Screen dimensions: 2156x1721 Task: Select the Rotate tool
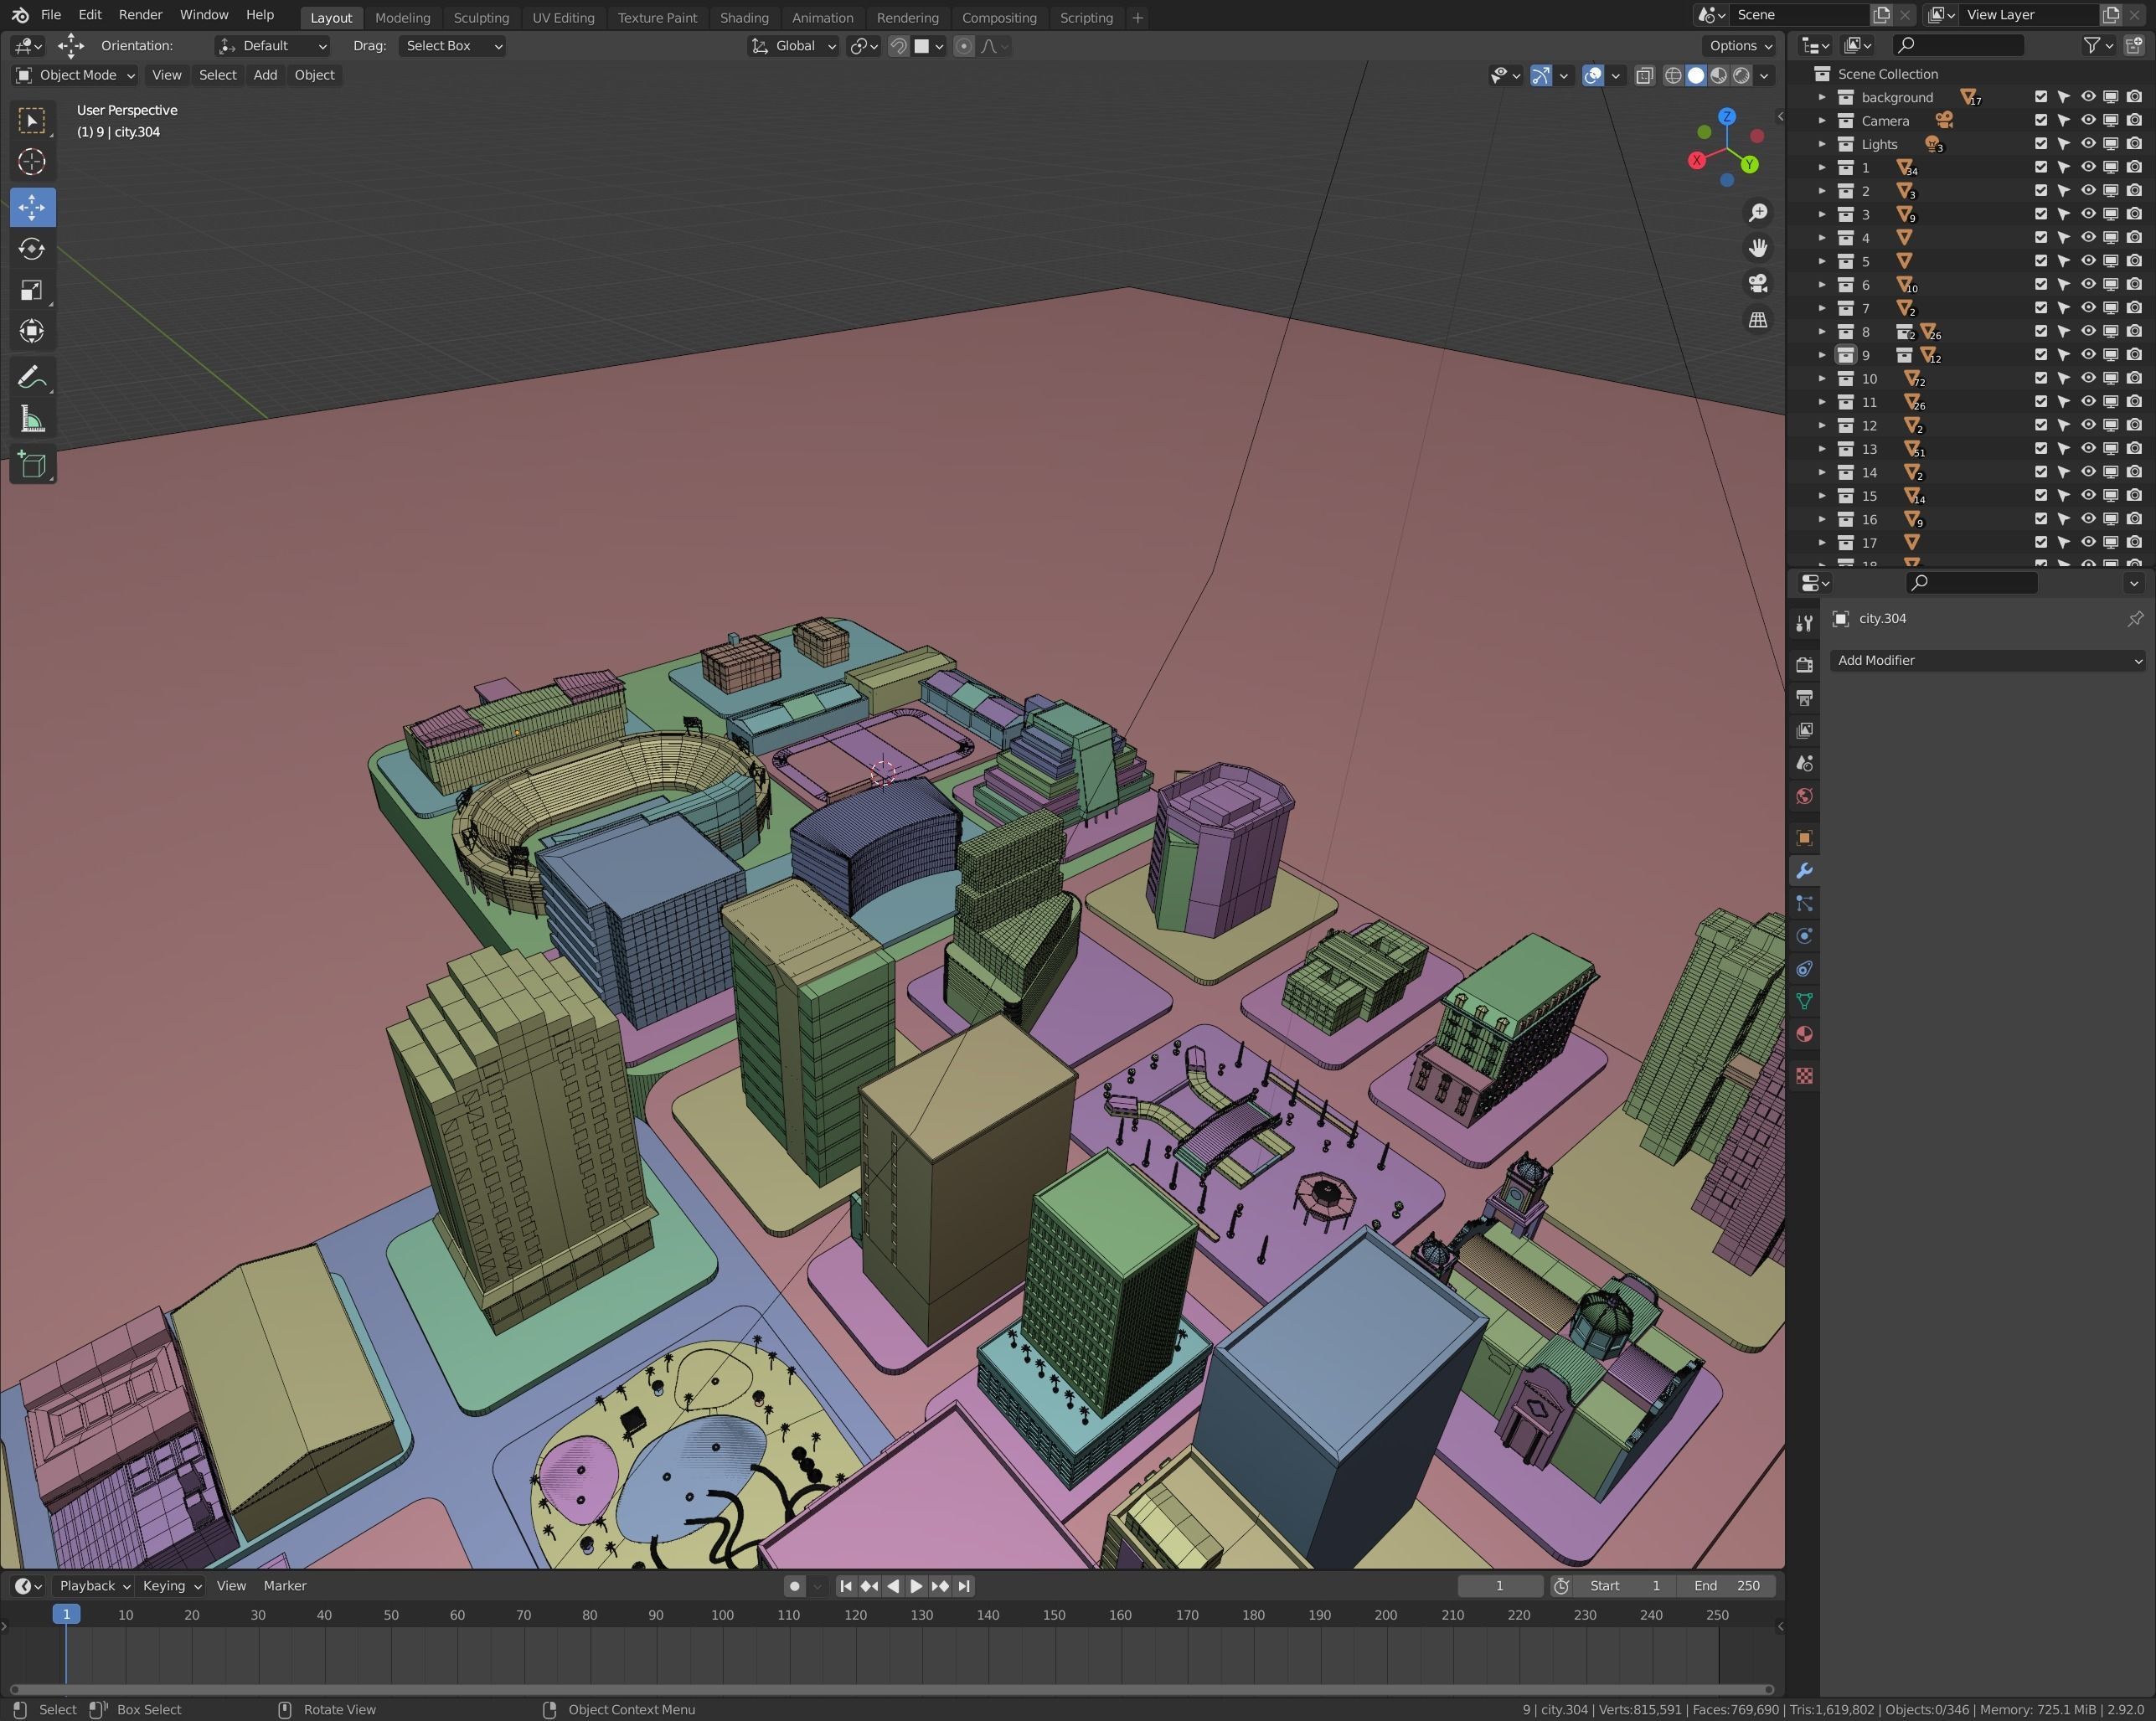pyautogui.click(x=32, y=249)
